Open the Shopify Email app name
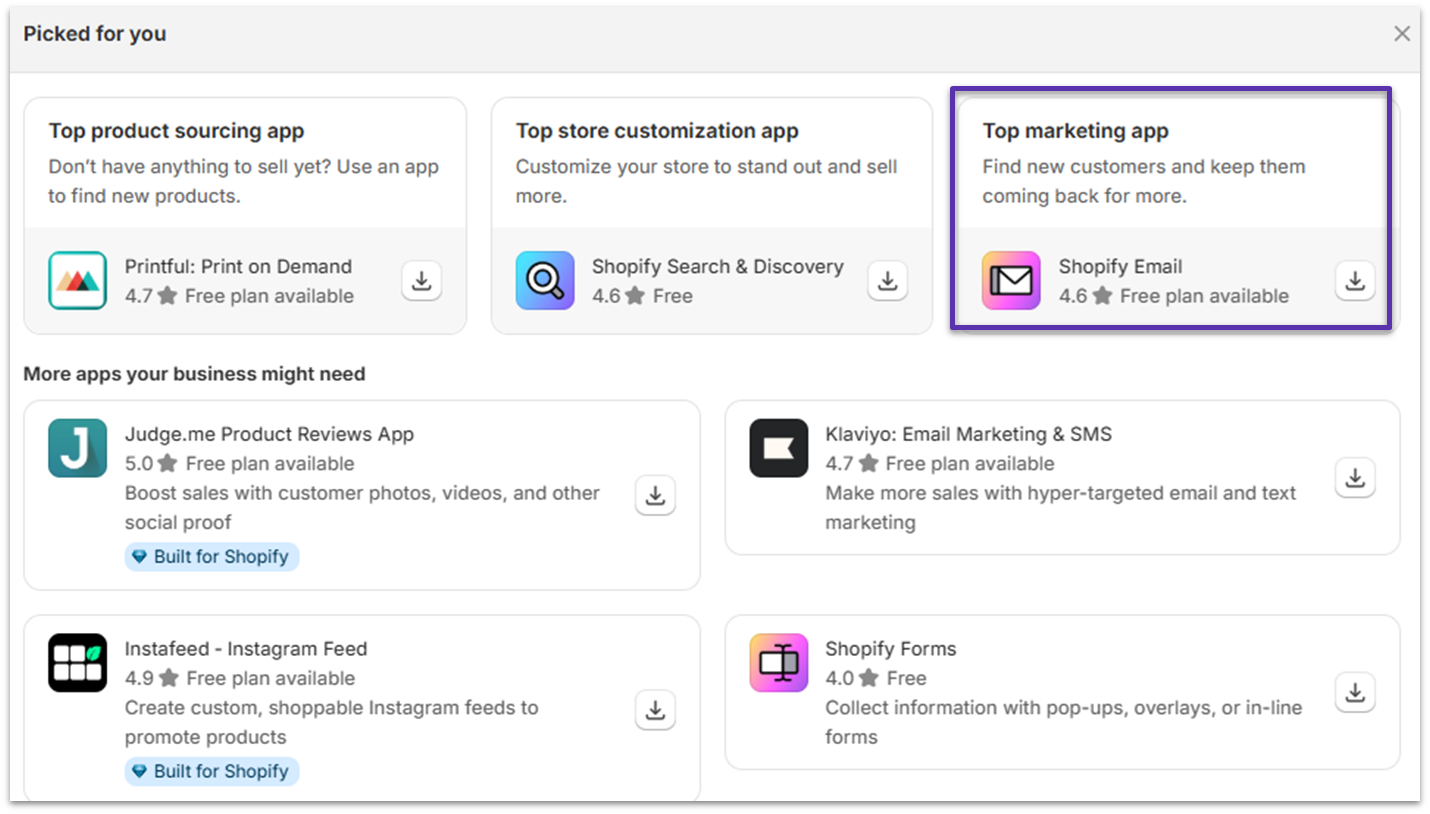 [1120, 266]
